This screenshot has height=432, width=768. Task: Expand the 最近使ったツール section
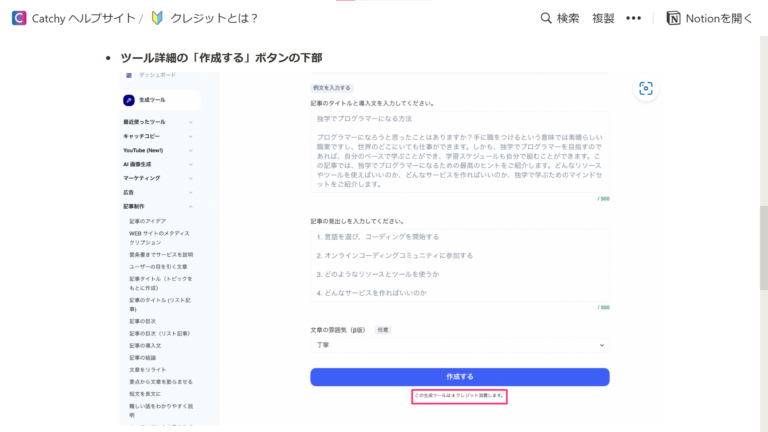190,122
